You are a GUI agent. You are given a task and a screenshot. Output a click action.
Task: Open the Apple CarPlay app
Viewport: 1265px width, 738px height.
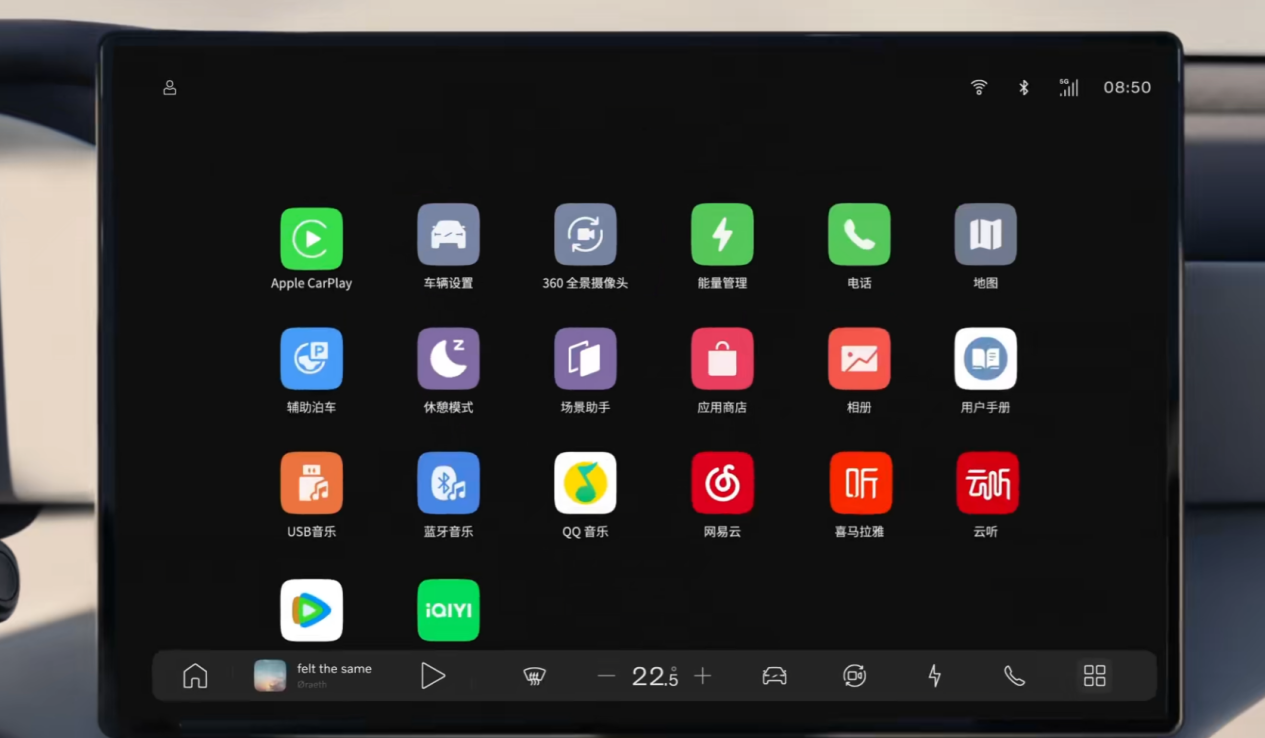pos(311,238)
